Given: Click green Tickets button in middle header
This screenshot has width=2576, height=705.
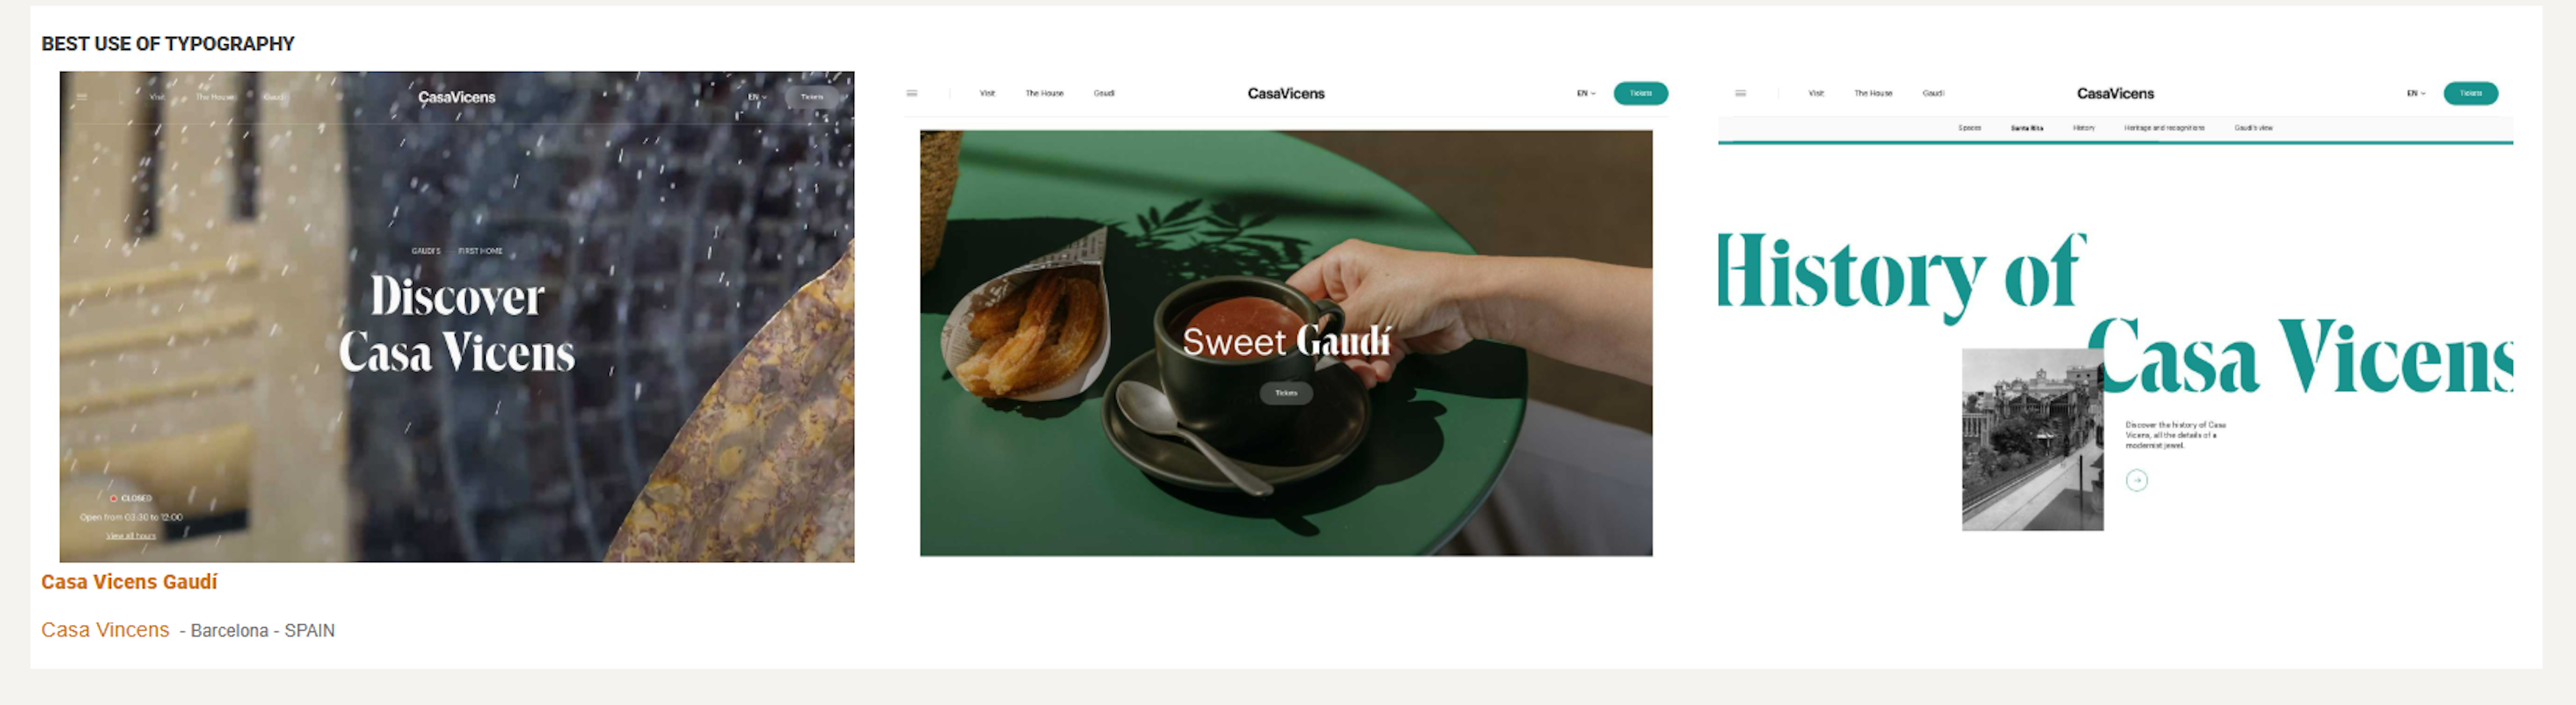Looking at the screenshot, I should pos(1640,93).
